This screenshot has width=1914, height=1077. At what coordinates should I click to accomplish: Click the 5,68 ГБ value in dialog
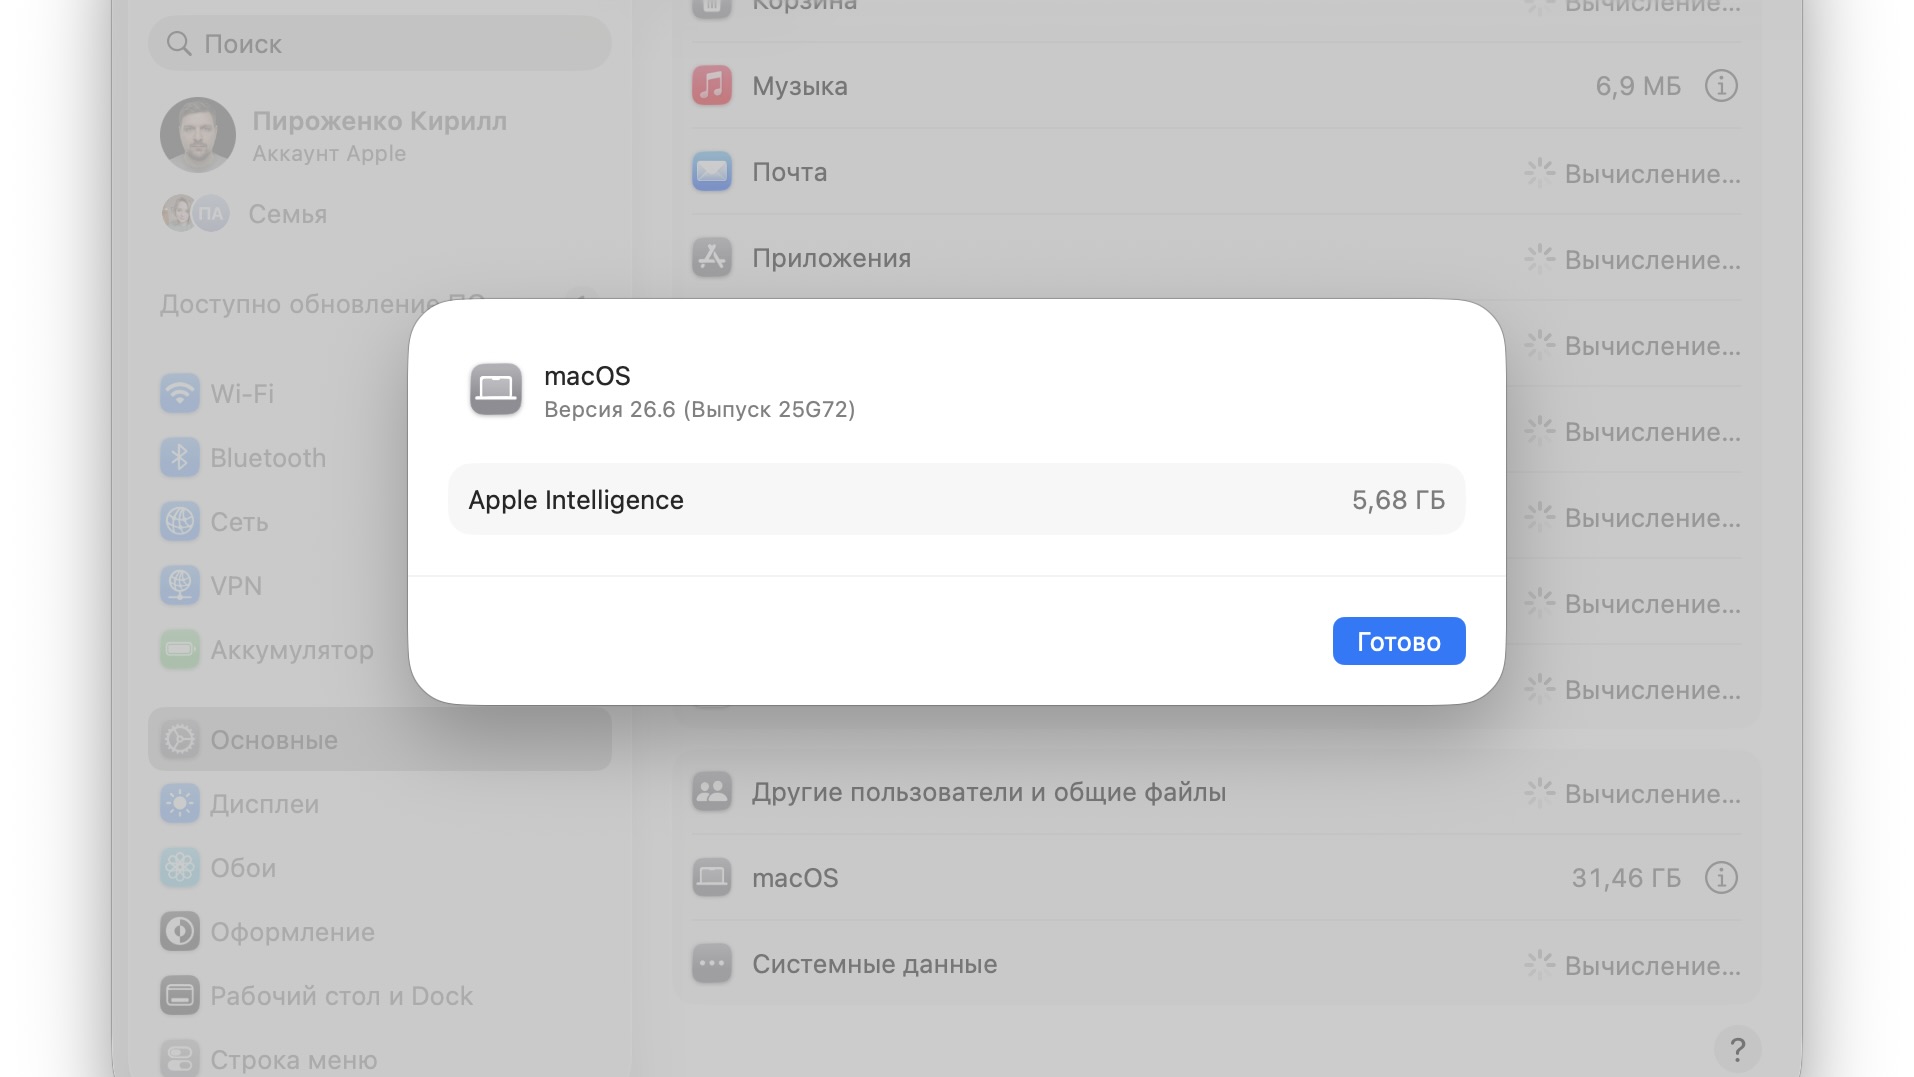click(x=1398, y=499)
